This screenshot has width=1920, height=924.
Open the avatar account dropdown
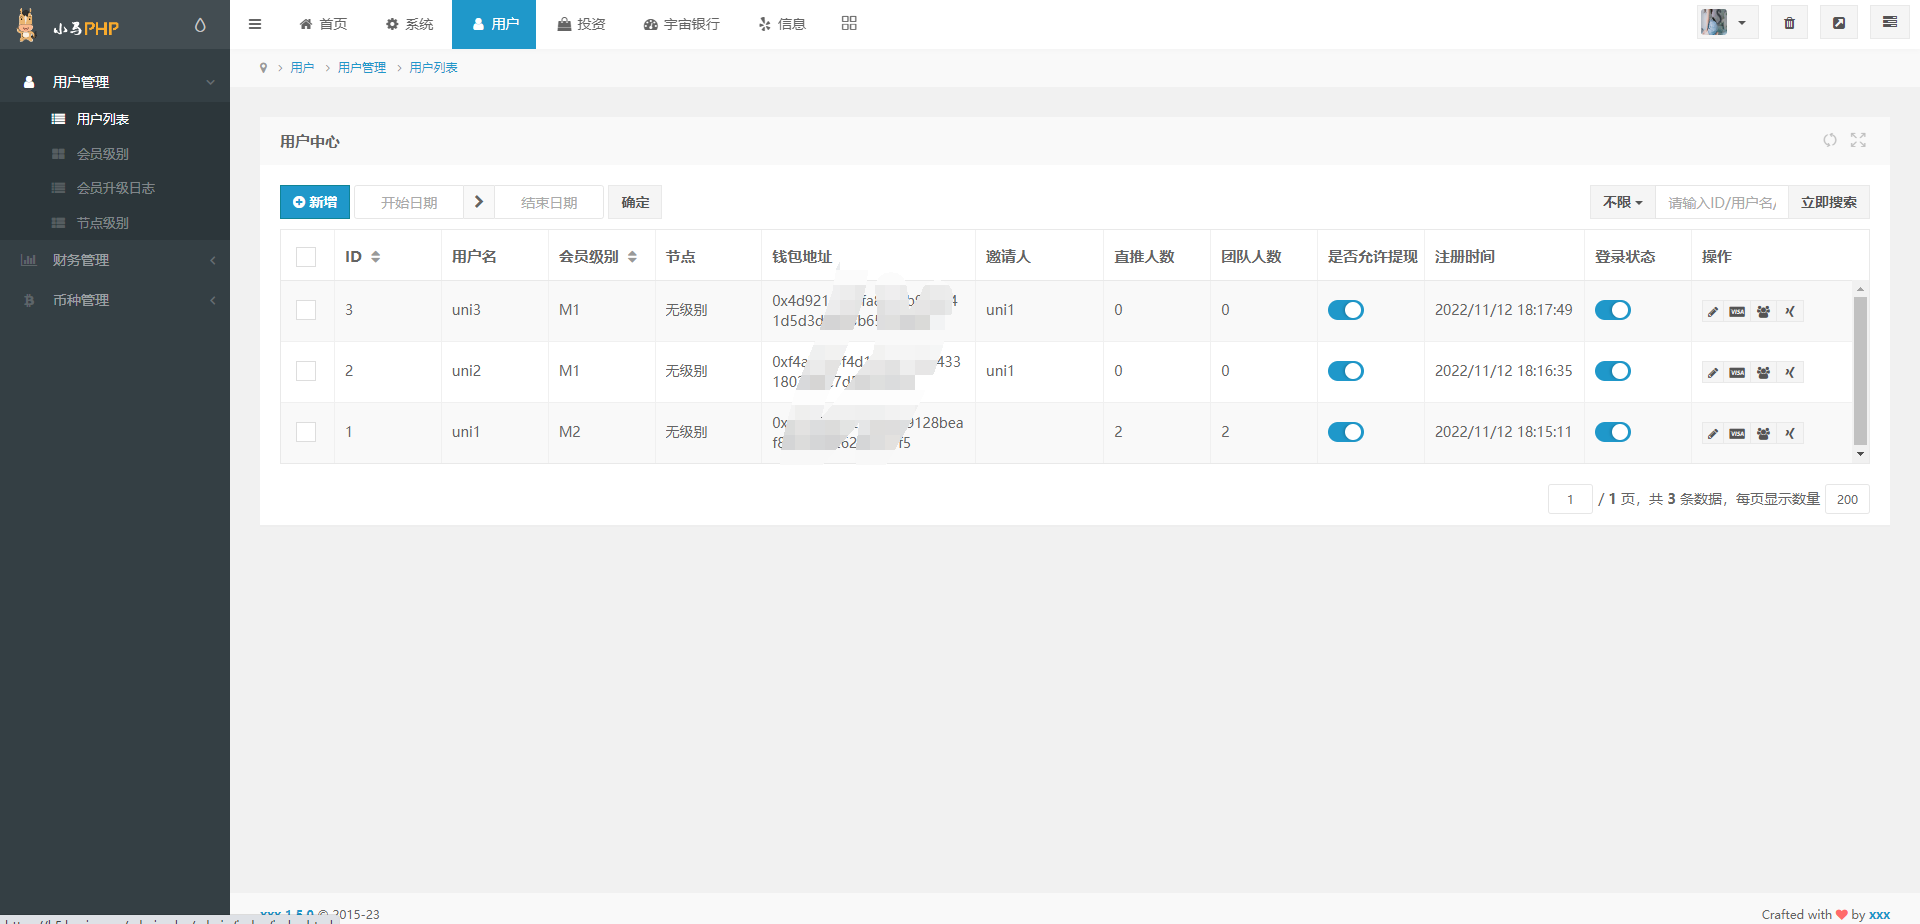[x=1726, y=23]
